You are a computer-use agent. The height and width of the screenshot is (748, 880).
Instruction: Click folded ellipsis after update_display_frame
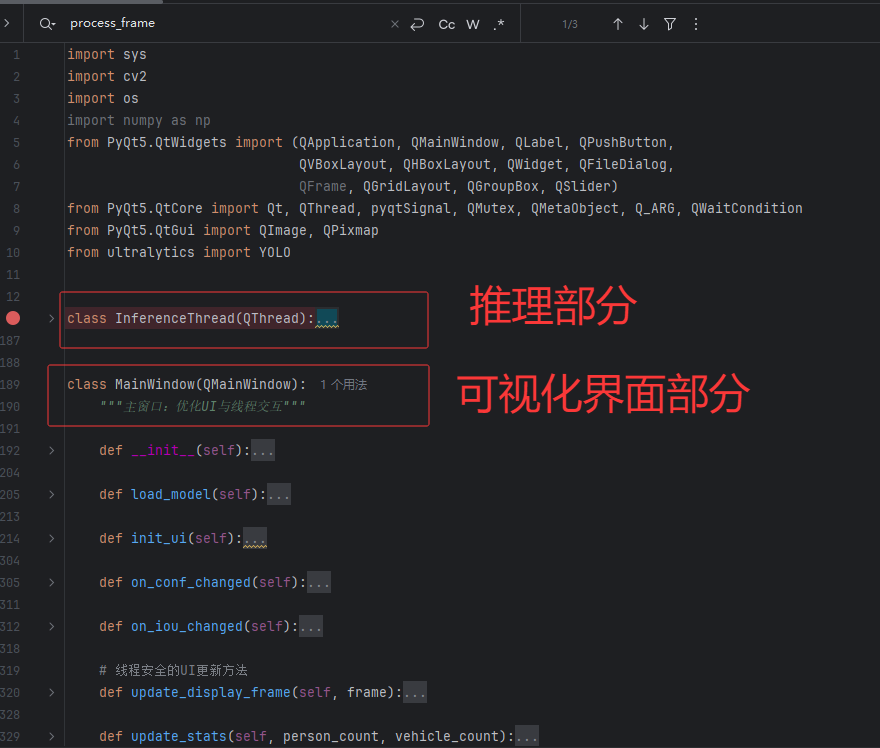(x=415, y=692)
